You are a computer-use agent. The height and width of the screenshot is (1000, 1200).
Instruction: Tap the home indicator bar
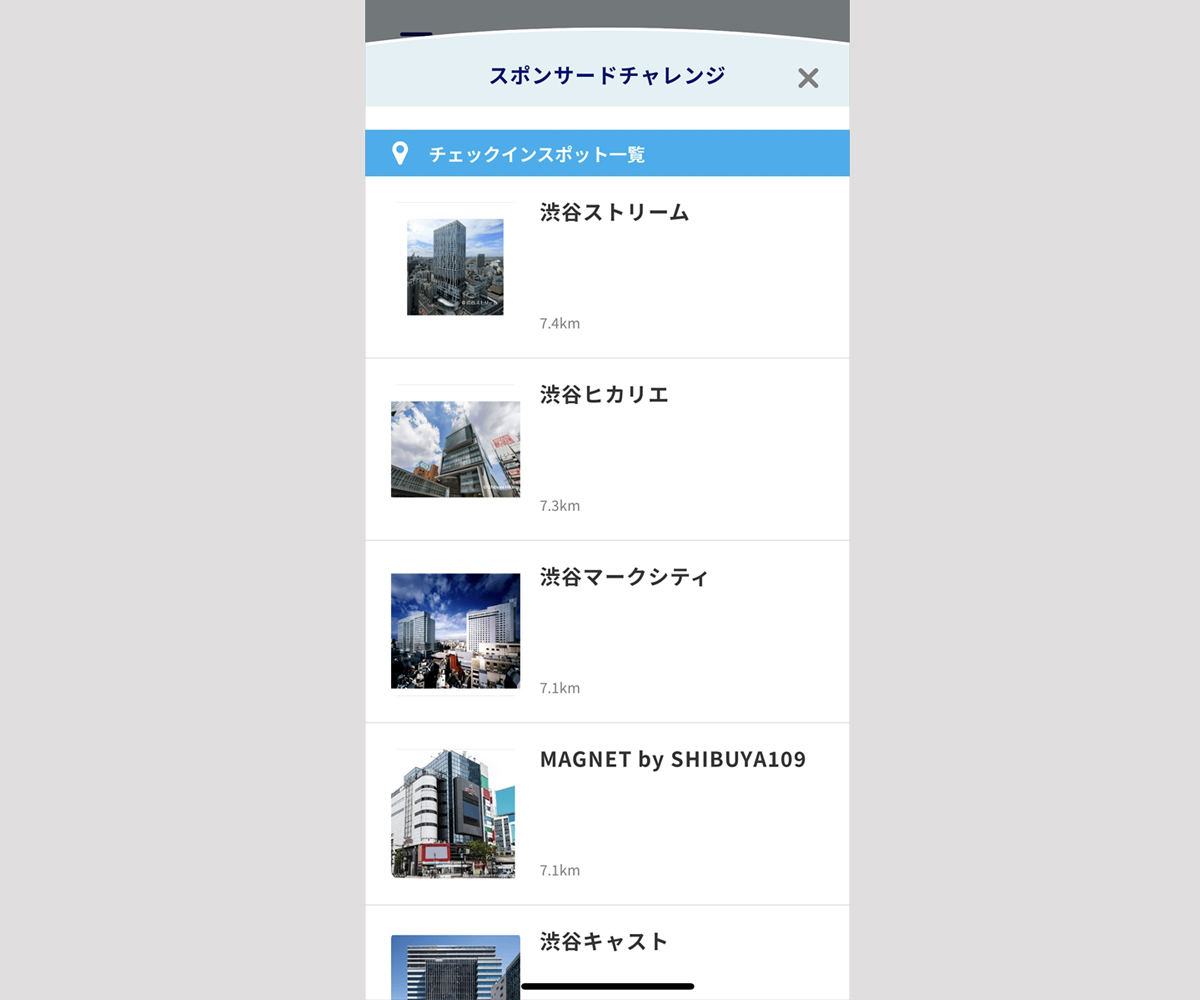608,986
